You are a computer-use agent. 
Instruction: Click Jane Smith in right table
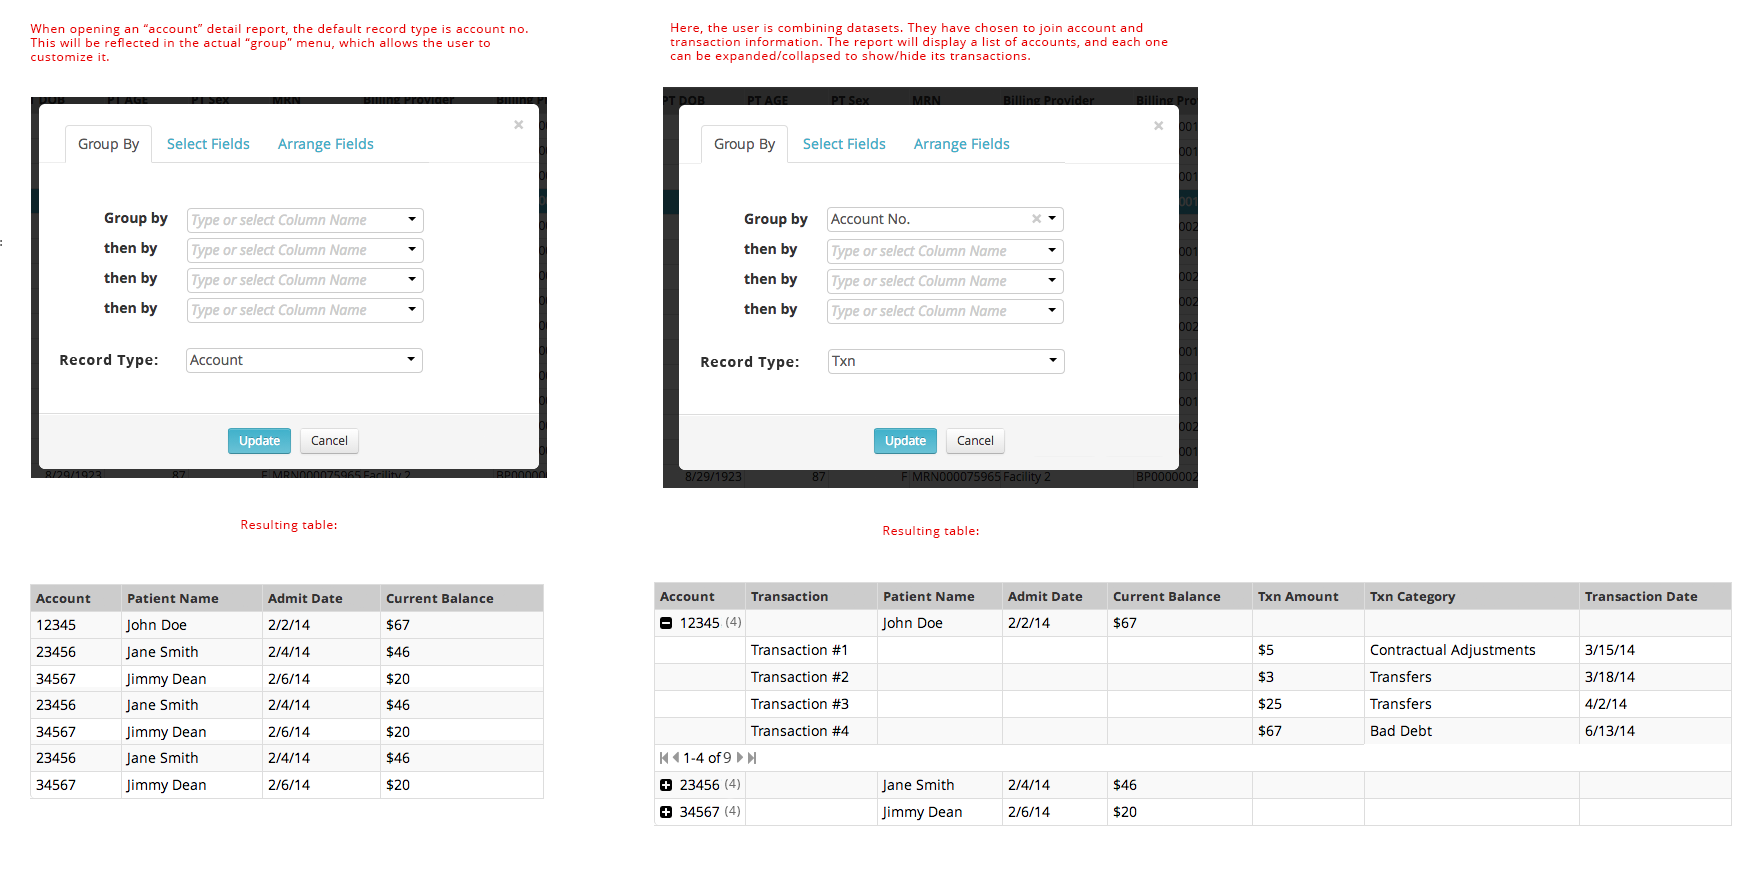click(x=918, y=785)
